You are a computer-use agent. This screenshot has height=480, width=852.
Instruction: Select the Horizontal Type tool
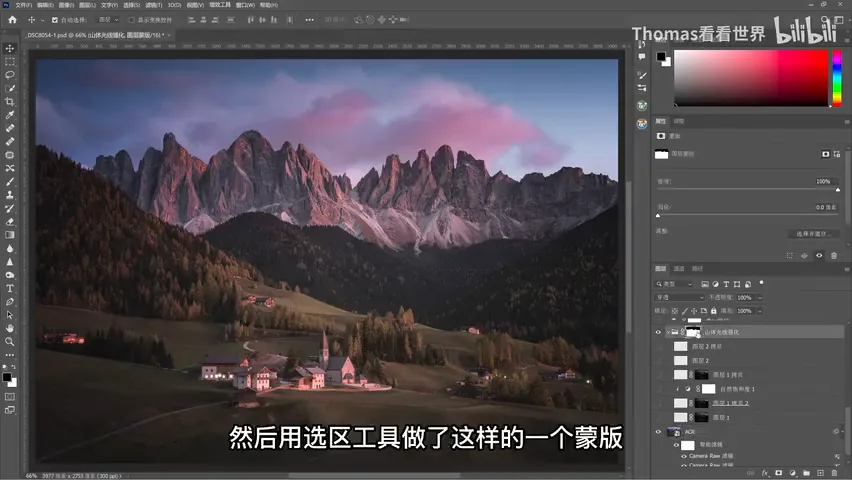10,289
